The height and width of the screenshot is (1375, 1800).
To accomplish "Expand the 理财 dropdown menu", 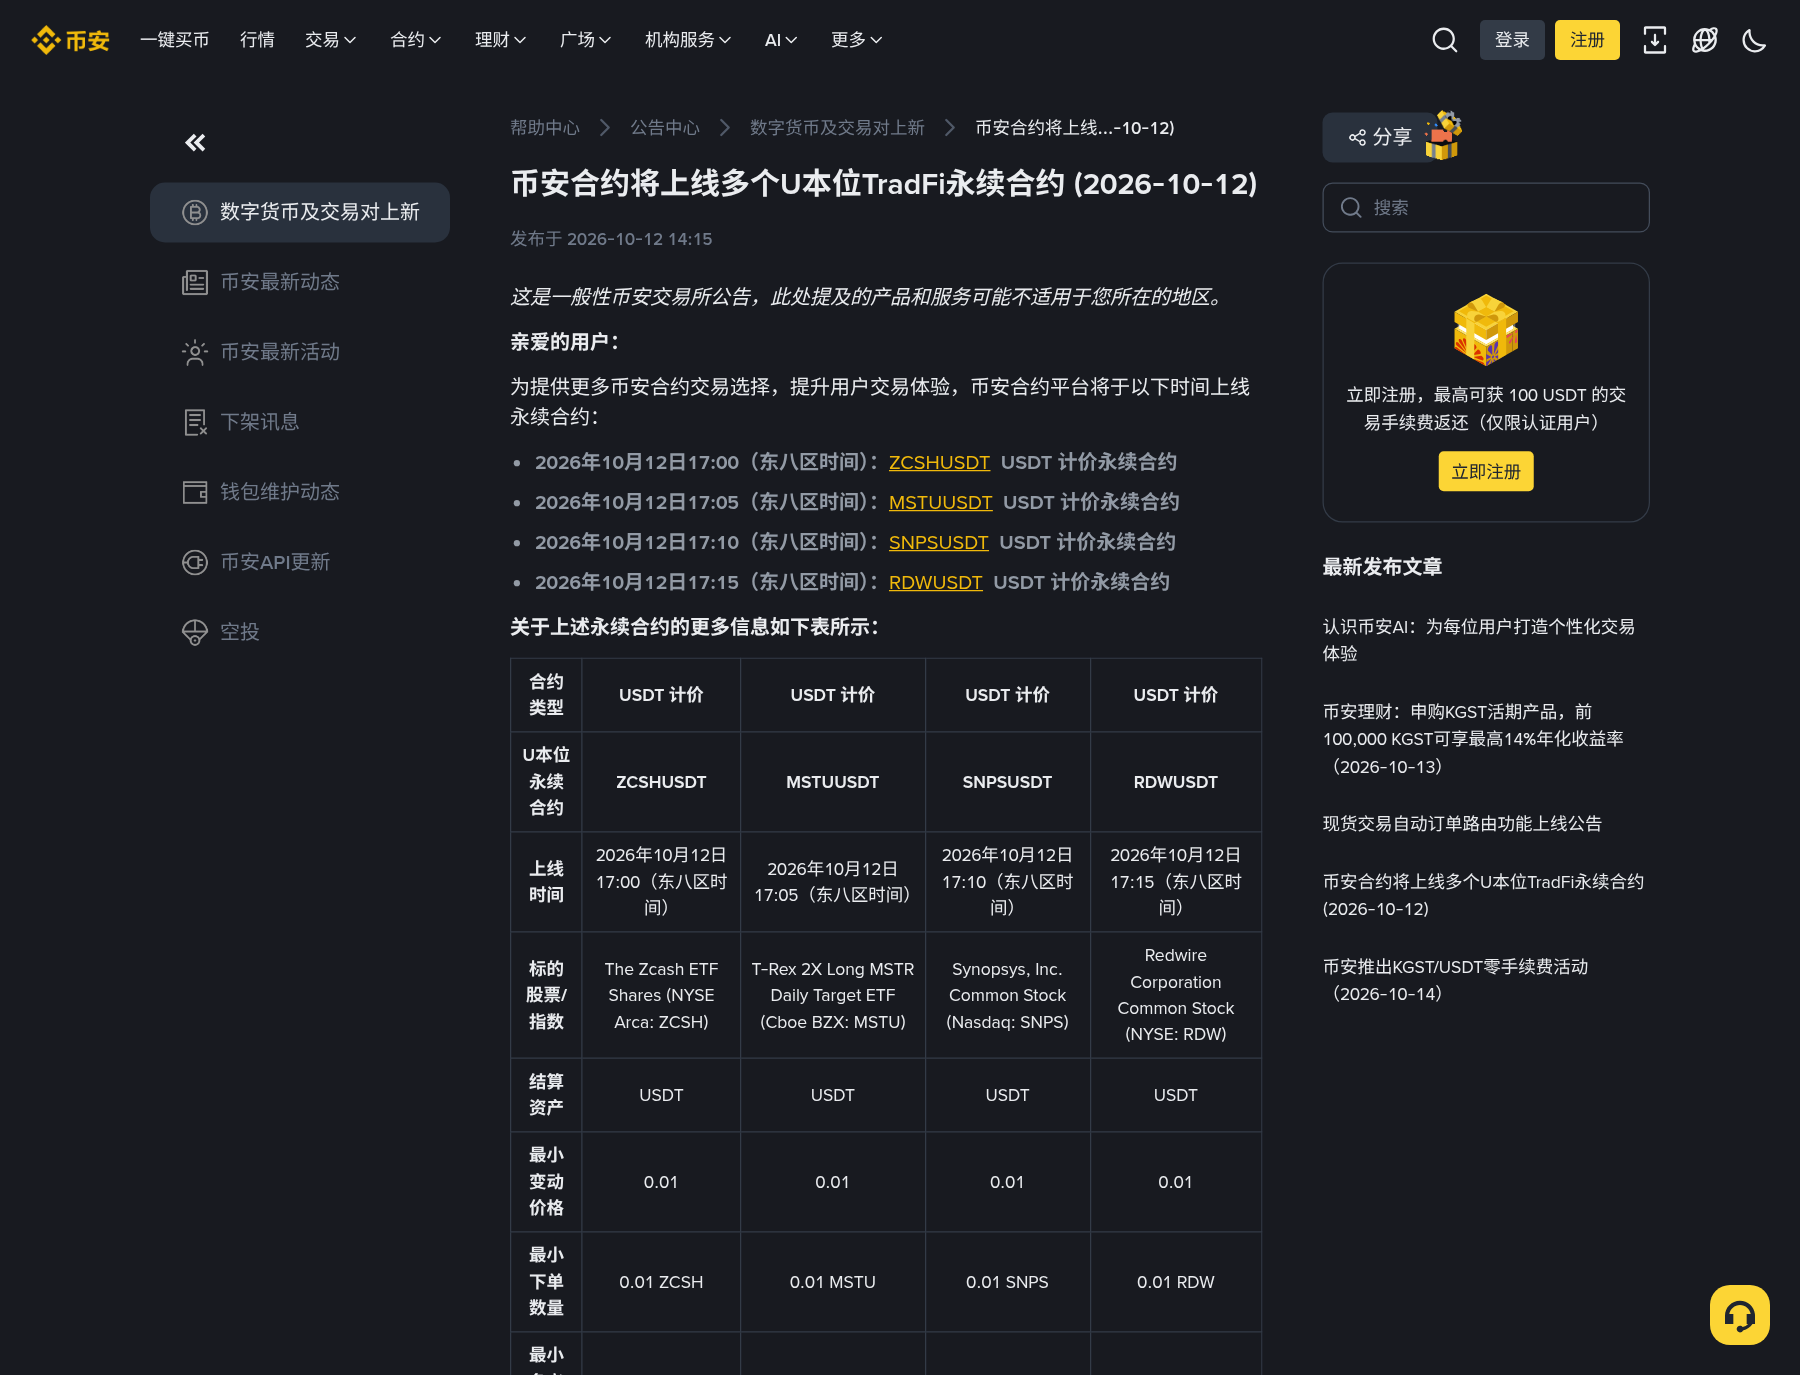I will pos(501,40).
